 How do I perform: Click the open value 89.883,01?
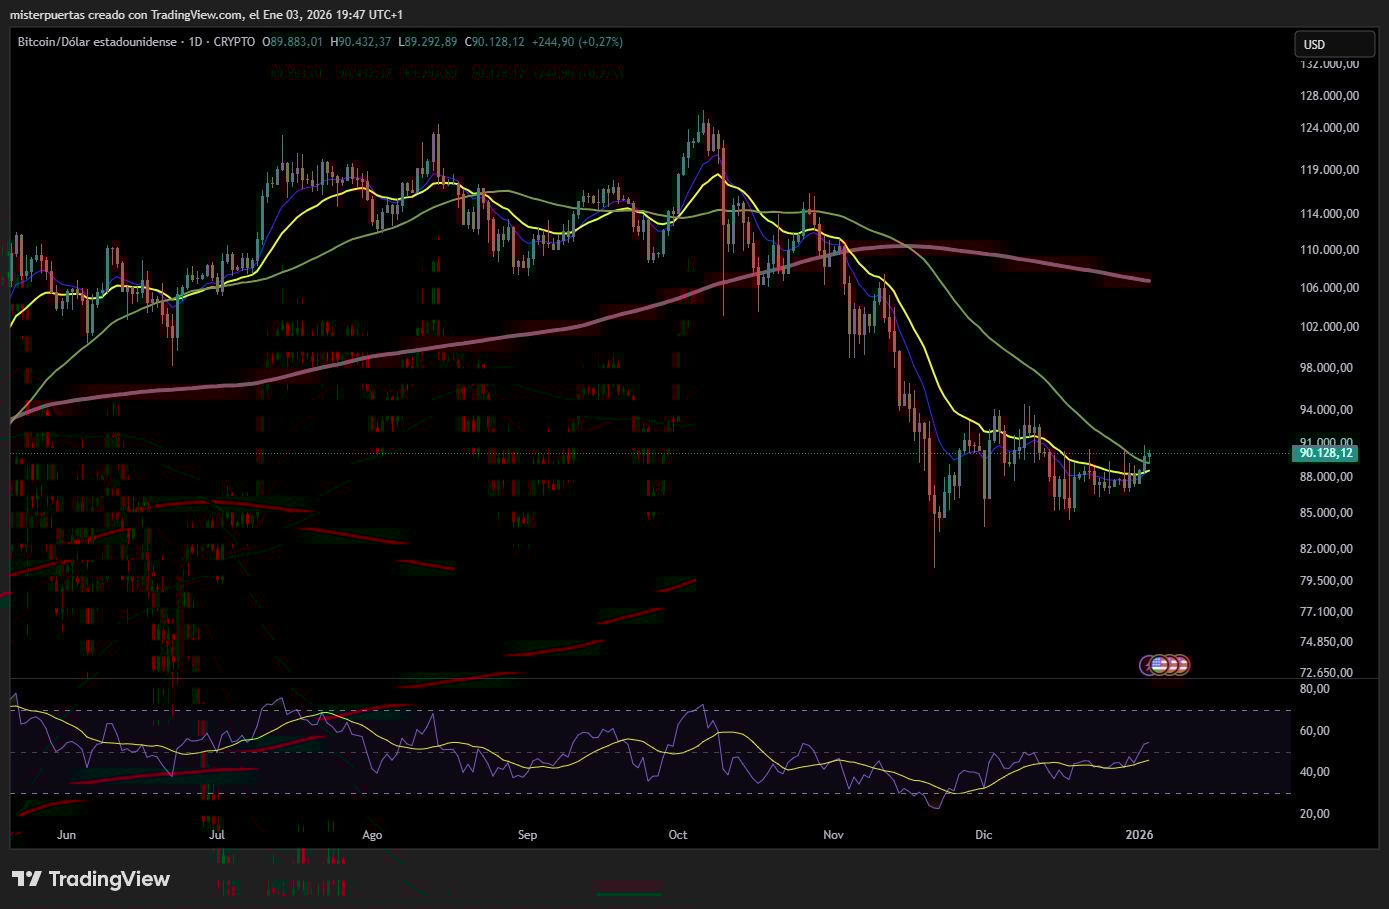[296, 42]
